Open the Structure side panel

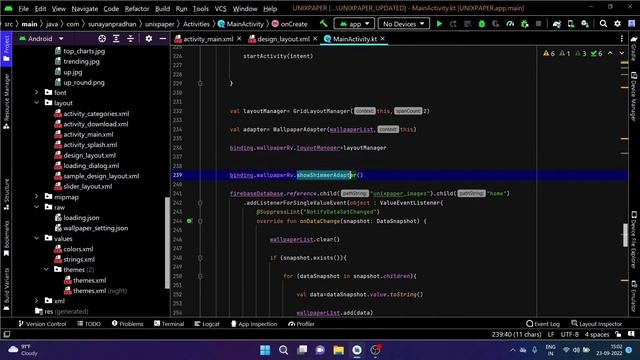click(x=6, y=194)
